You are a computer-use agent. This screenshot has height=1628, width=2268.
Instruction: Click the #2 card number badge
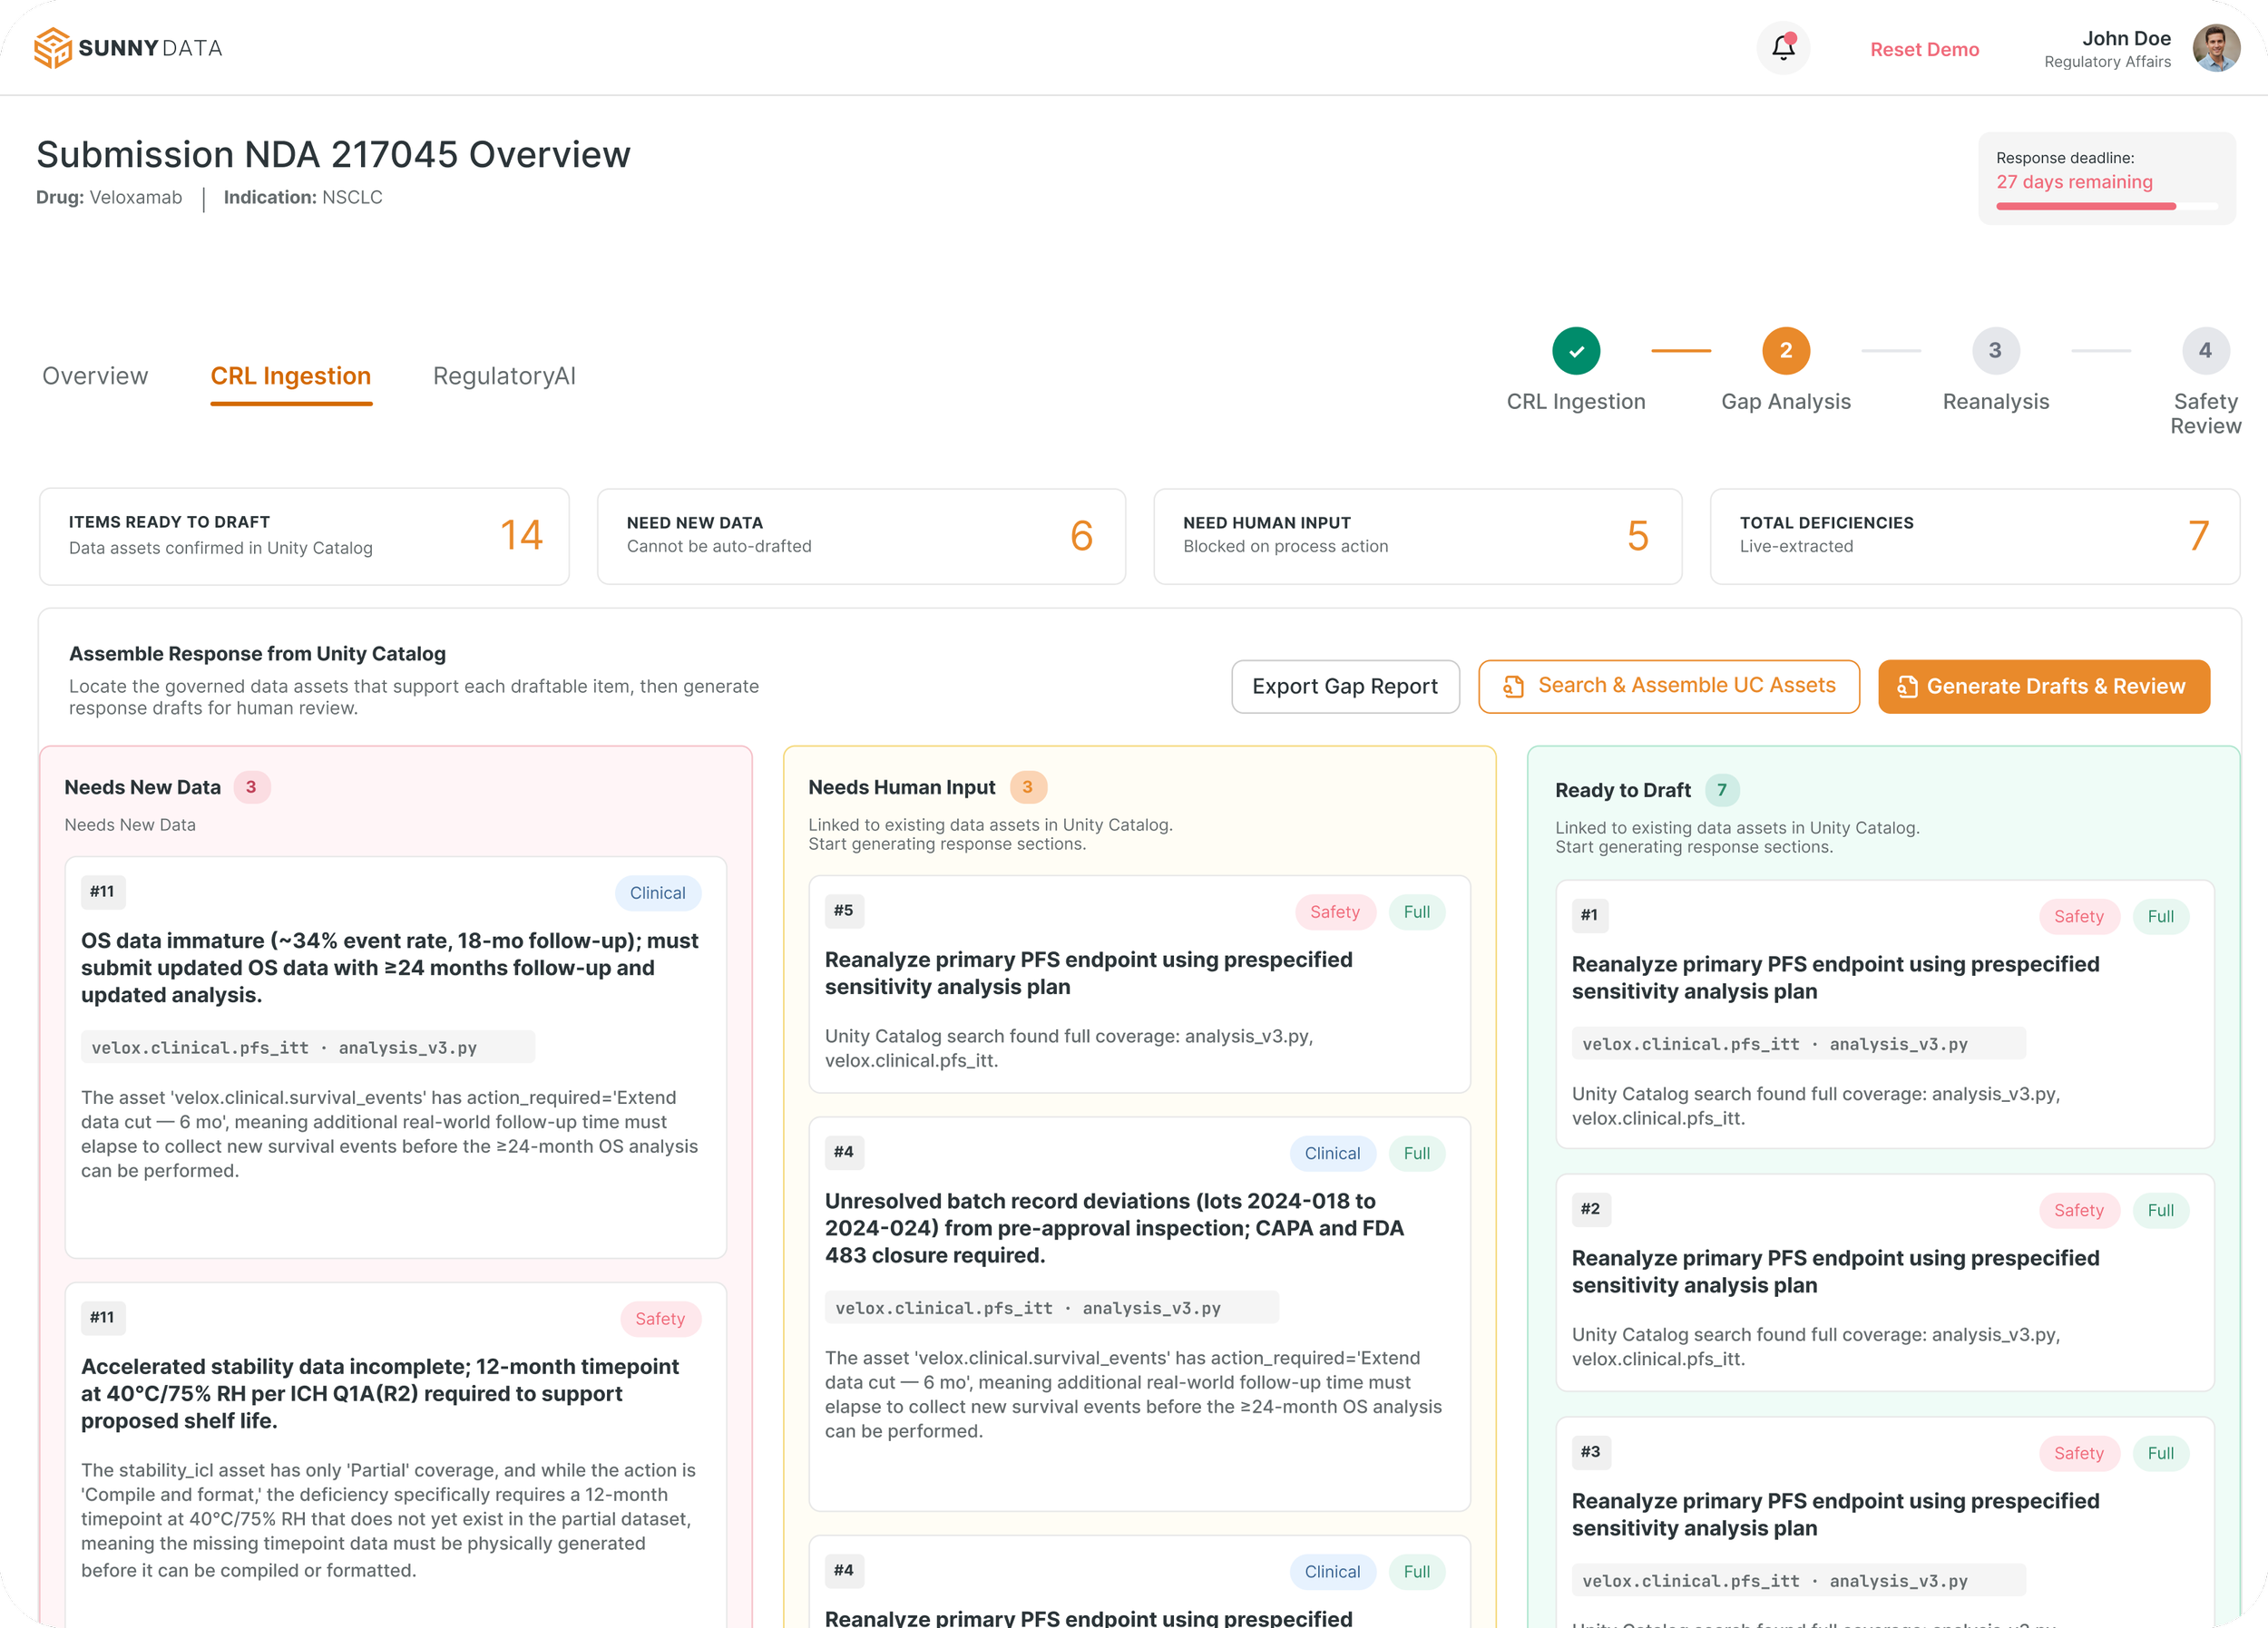pos(1590,1209)
